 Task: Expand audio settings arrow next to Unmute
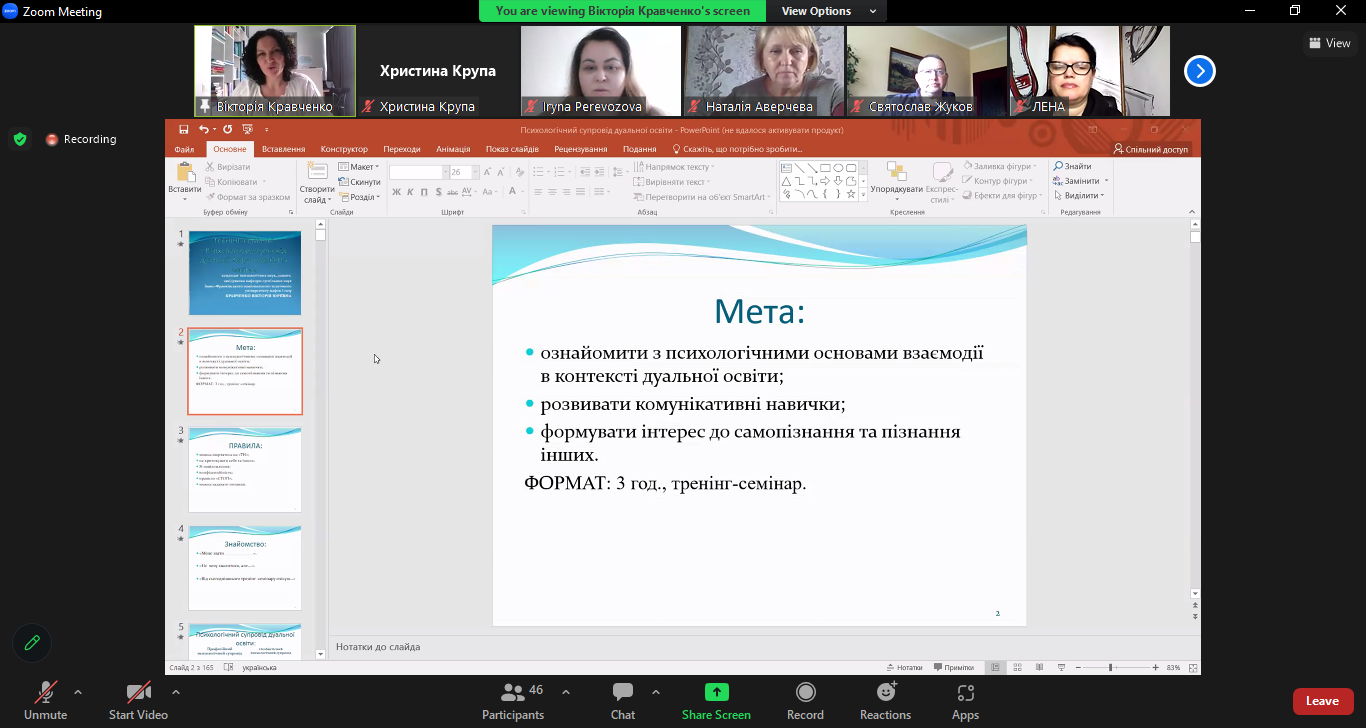[78, 692]
